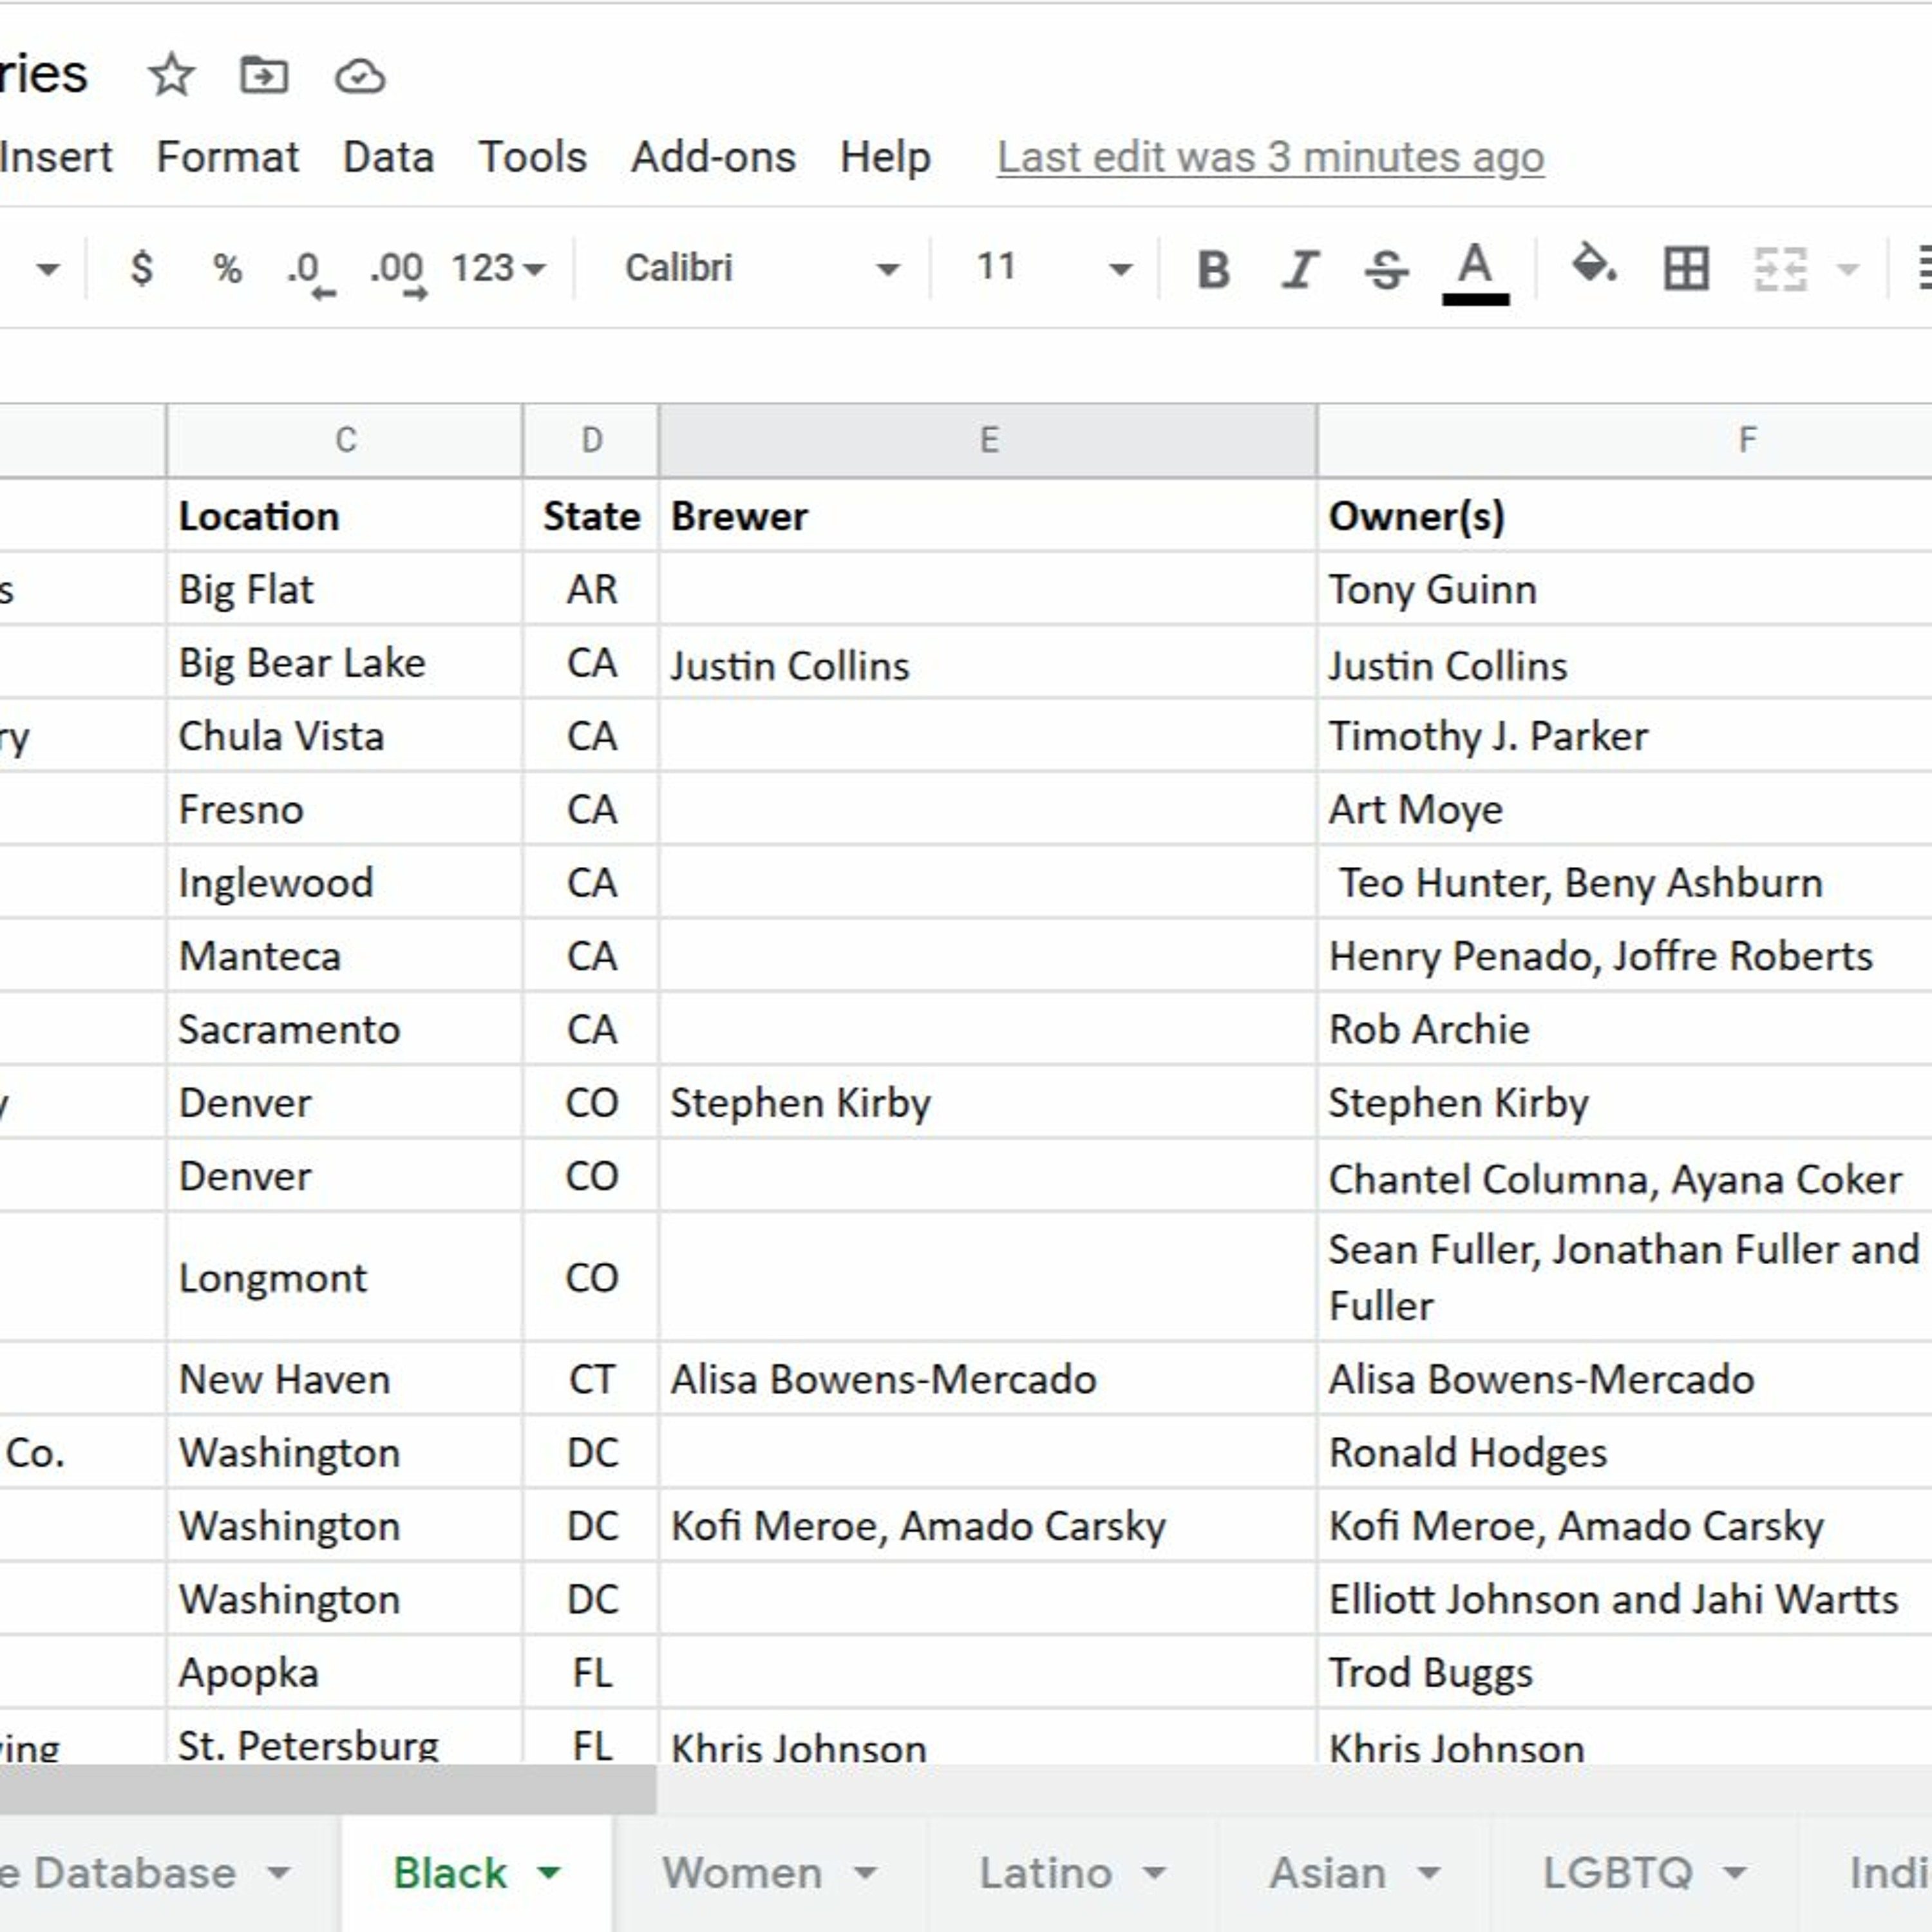Format selection as currency
Image resolution: width=1932 pixels, height=1932 pixels.
142,268
